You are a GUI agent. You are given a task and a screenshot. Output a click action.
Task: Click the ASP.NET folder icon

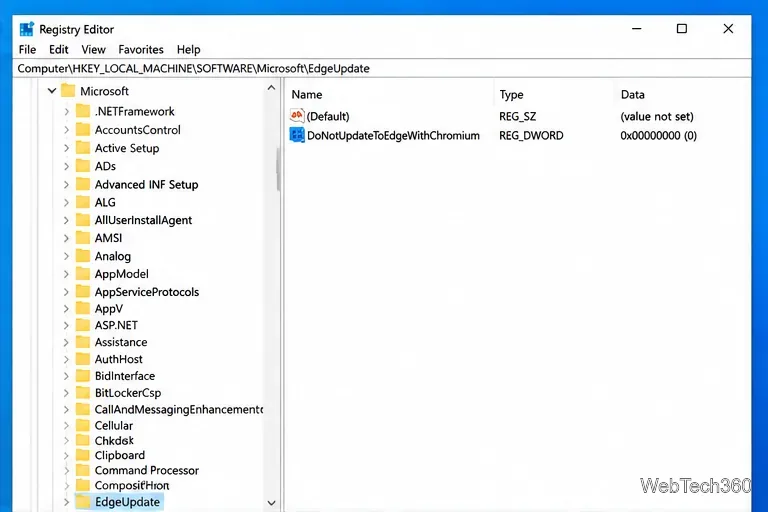coord(83,325)
